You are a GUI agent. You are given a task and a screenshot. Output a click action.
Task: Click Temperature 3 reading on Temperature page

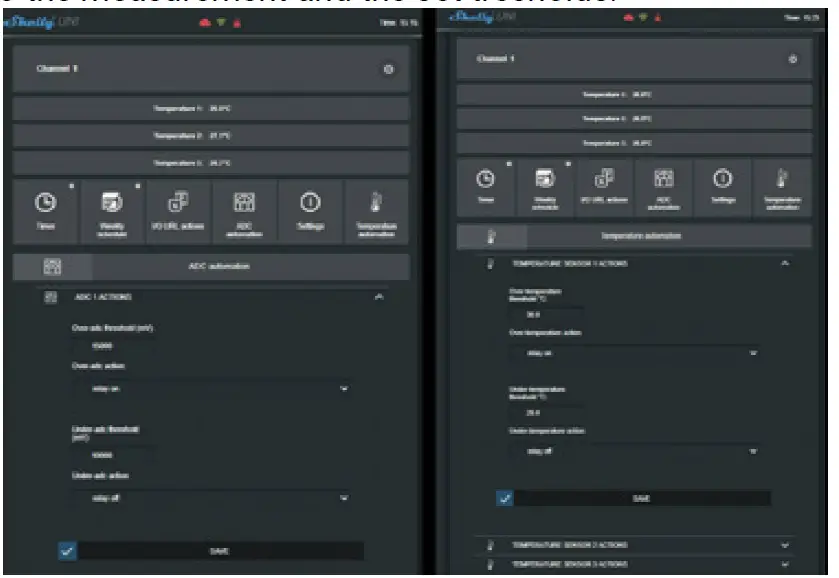pos(617,143)
